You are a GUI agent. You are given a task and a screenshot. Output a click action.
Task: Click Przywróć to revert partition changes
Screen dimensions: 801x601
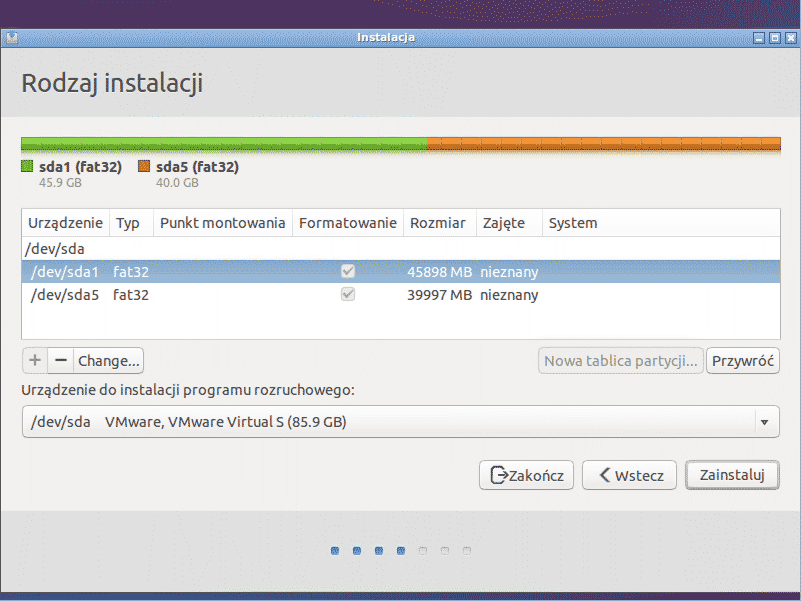(x=743, y=360)
